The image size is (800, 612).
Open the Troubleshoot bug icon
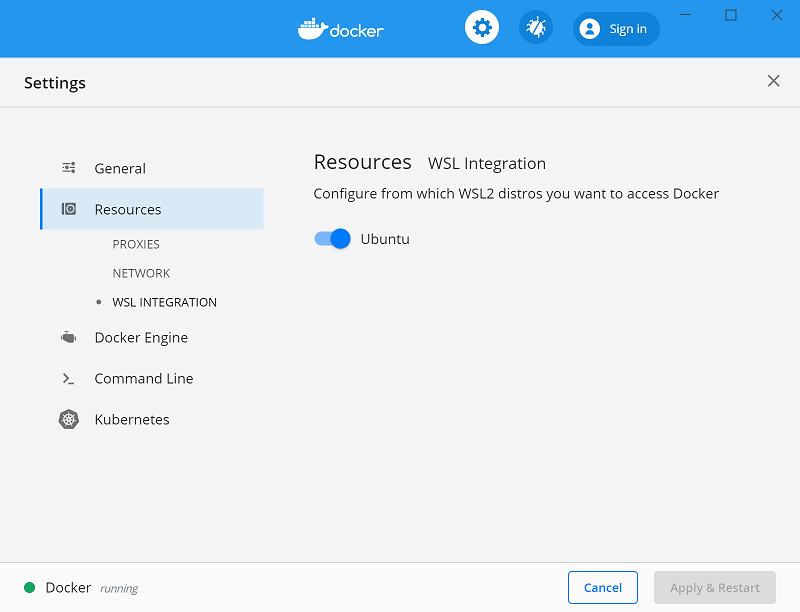click(535, 27)
